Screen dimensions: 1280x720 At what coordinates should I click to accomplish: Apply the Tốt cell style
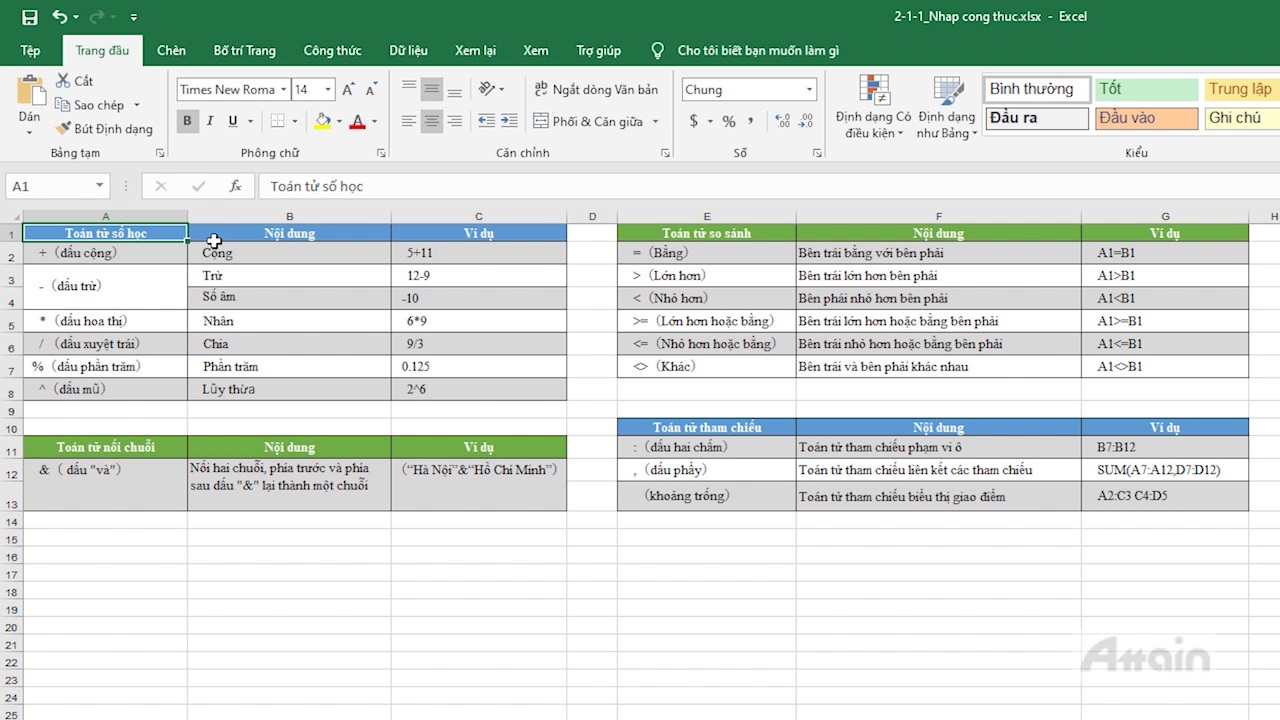tap(1145, 89)
